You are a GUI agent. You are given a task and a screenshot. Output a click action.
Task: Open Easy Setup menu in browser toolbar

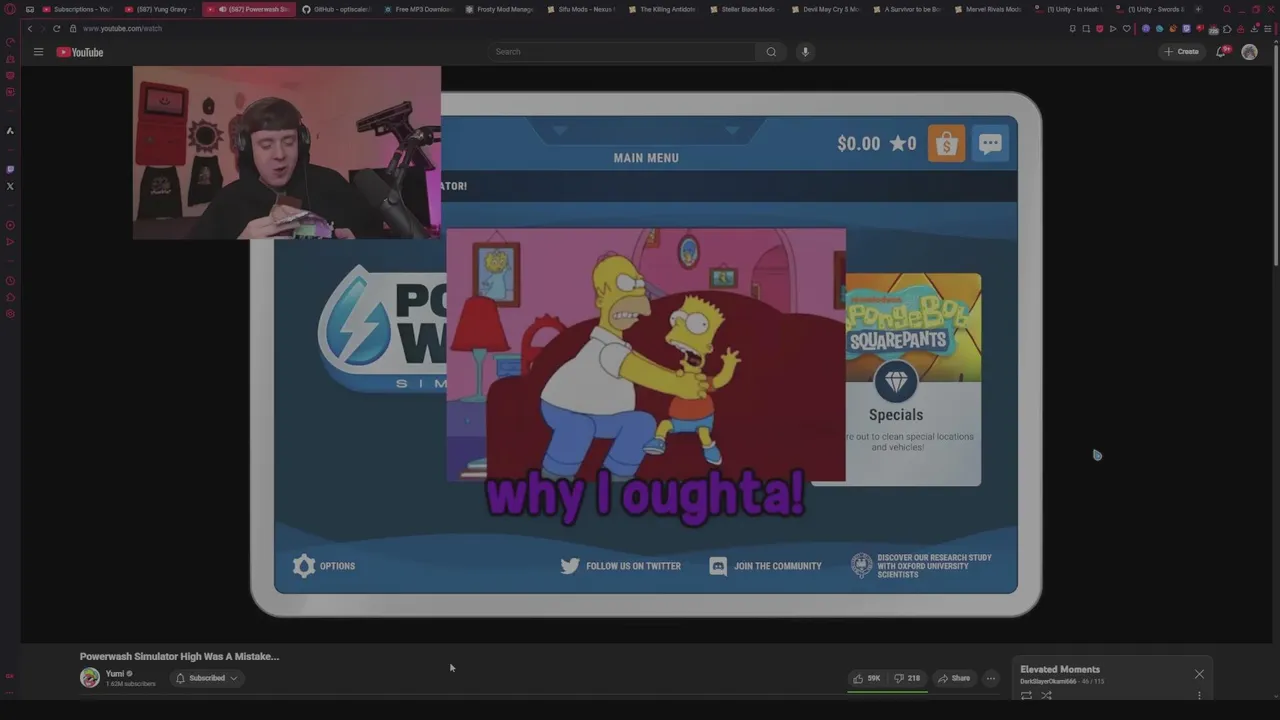point(1267,29)
